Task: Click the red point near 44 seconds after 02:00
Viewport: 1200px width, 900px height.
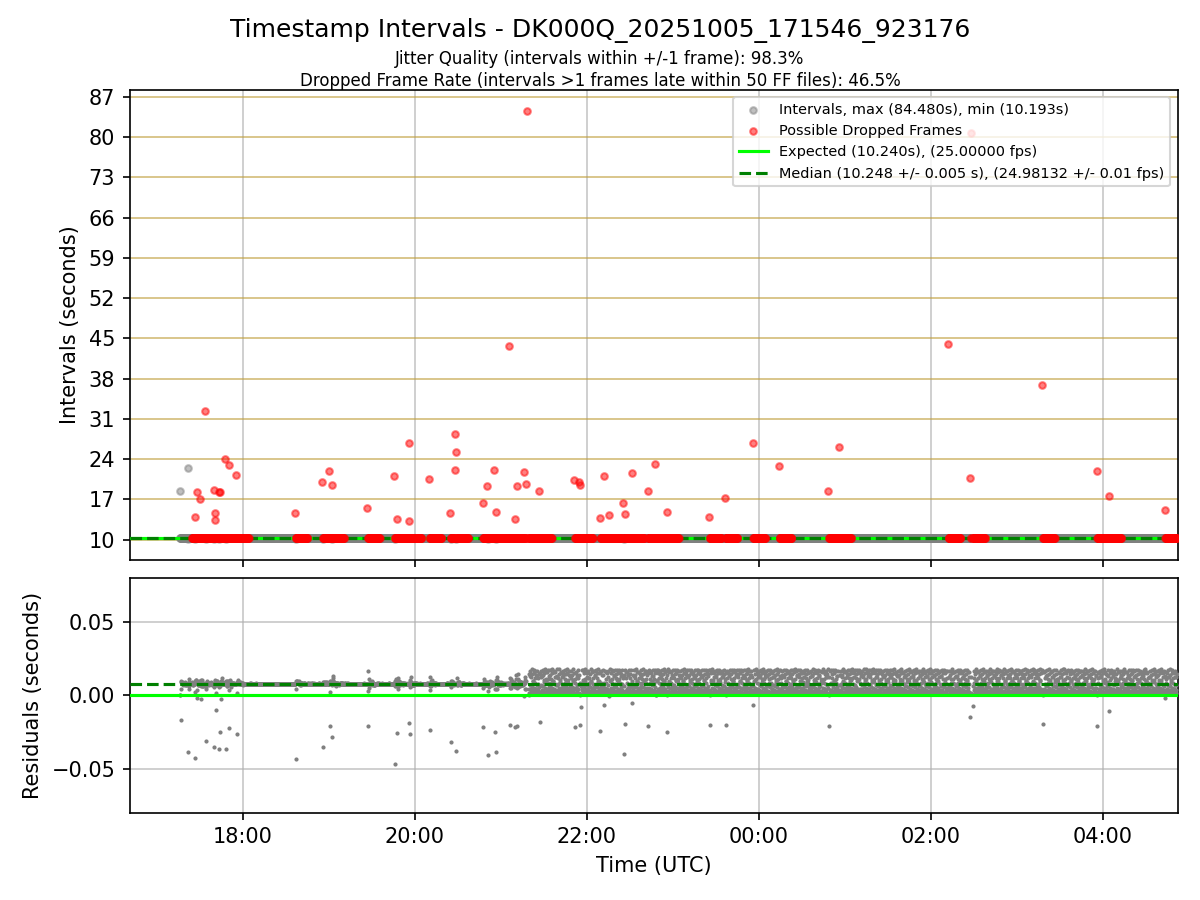Action: [948, 344]
